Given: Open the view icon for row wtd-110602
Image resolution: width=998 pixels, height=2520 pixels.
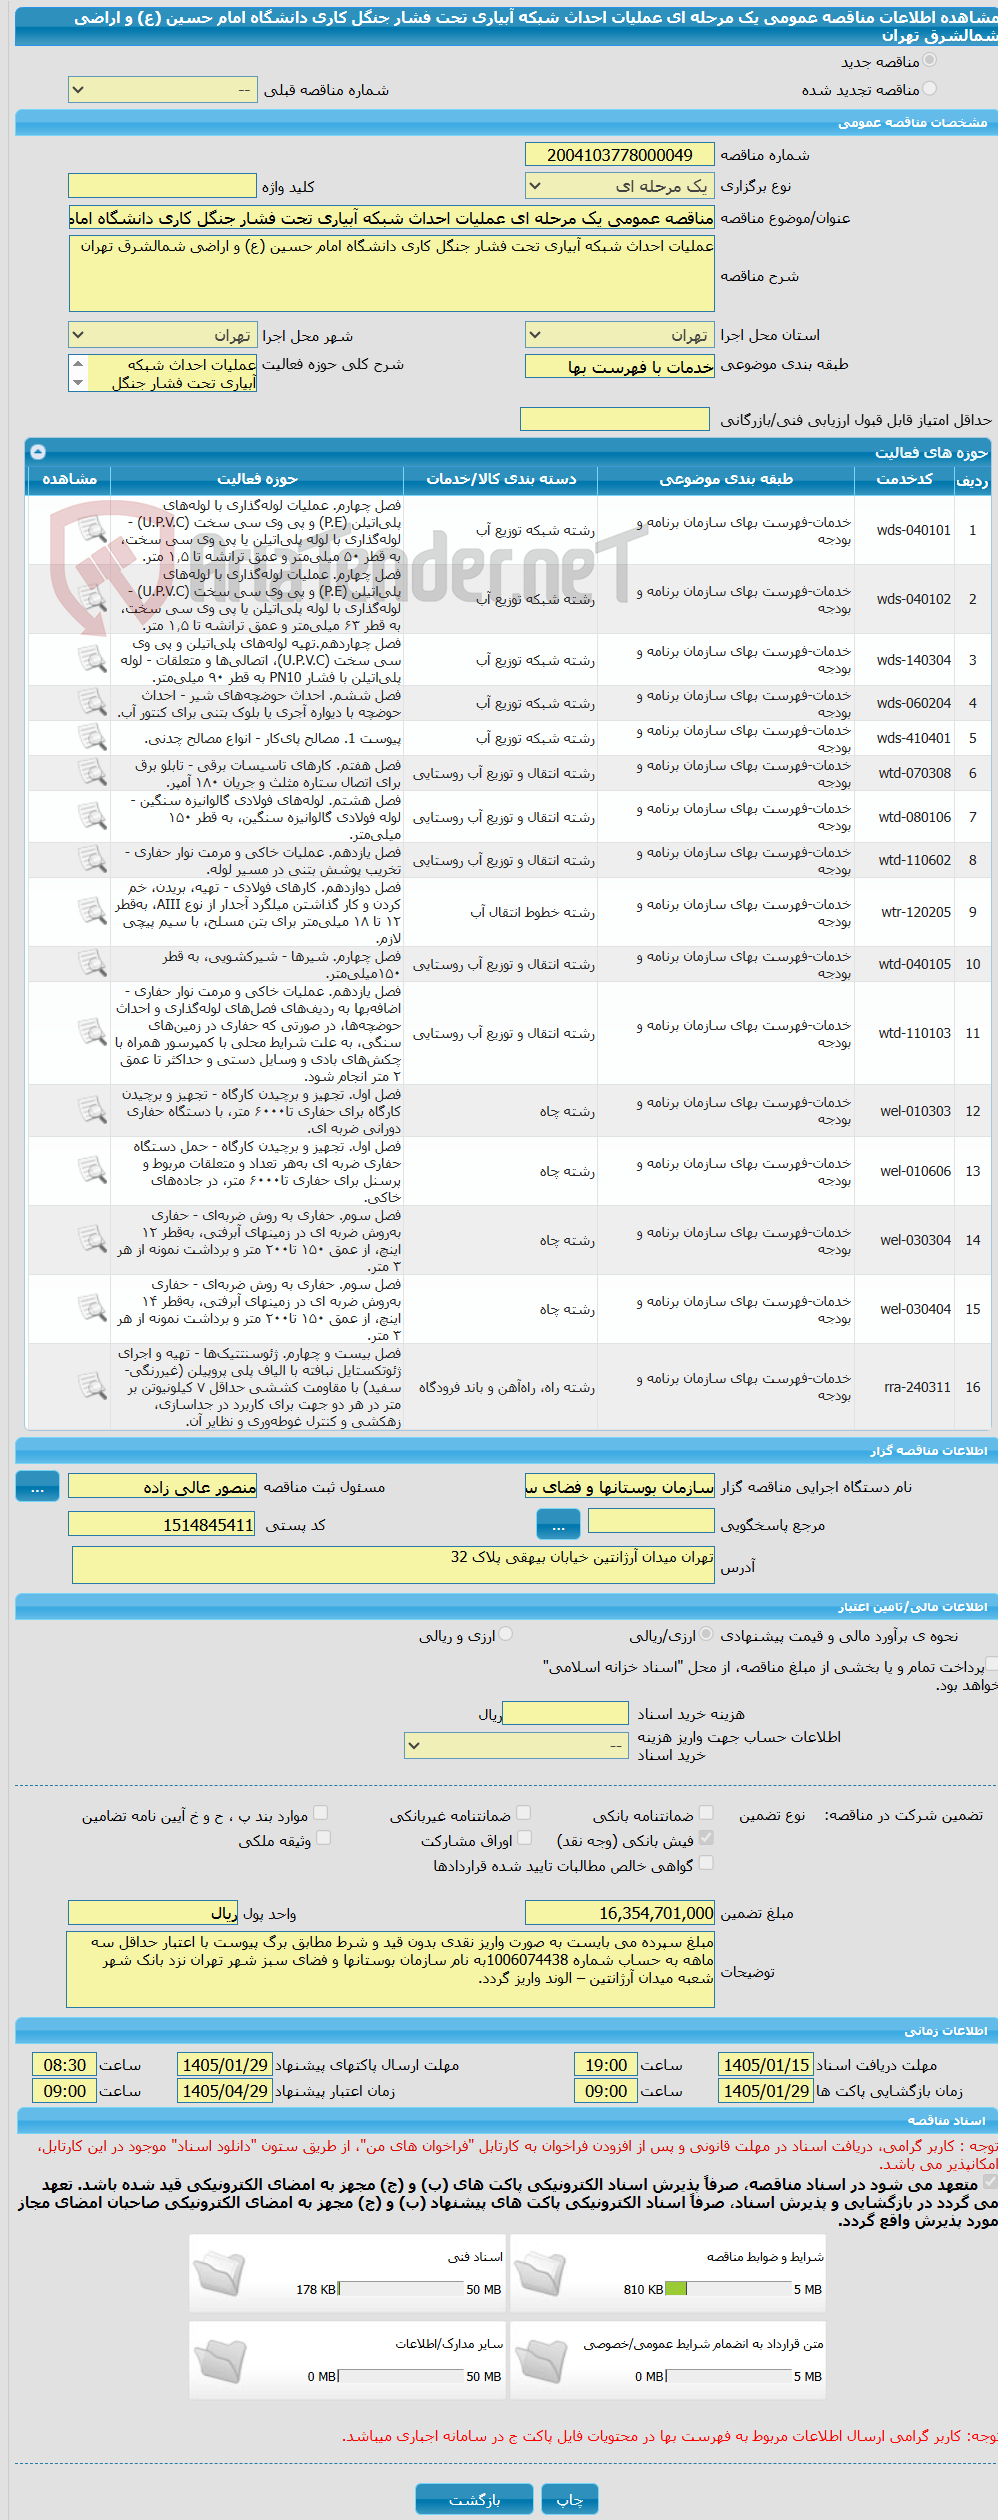Looking at the screenshot, I should 92,860.
